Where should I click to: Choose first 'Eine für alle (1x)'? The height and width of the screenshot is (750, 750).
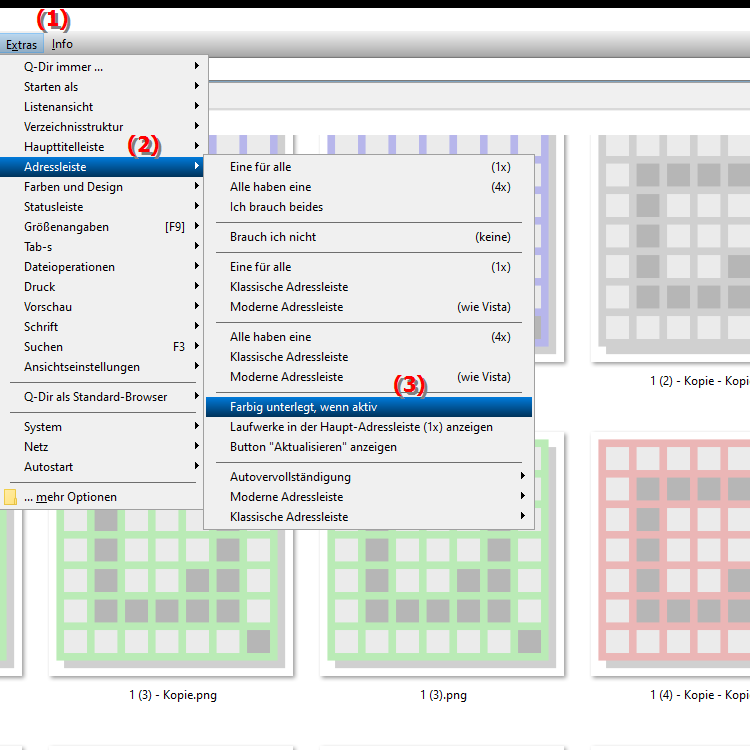[x=369, y=167]
